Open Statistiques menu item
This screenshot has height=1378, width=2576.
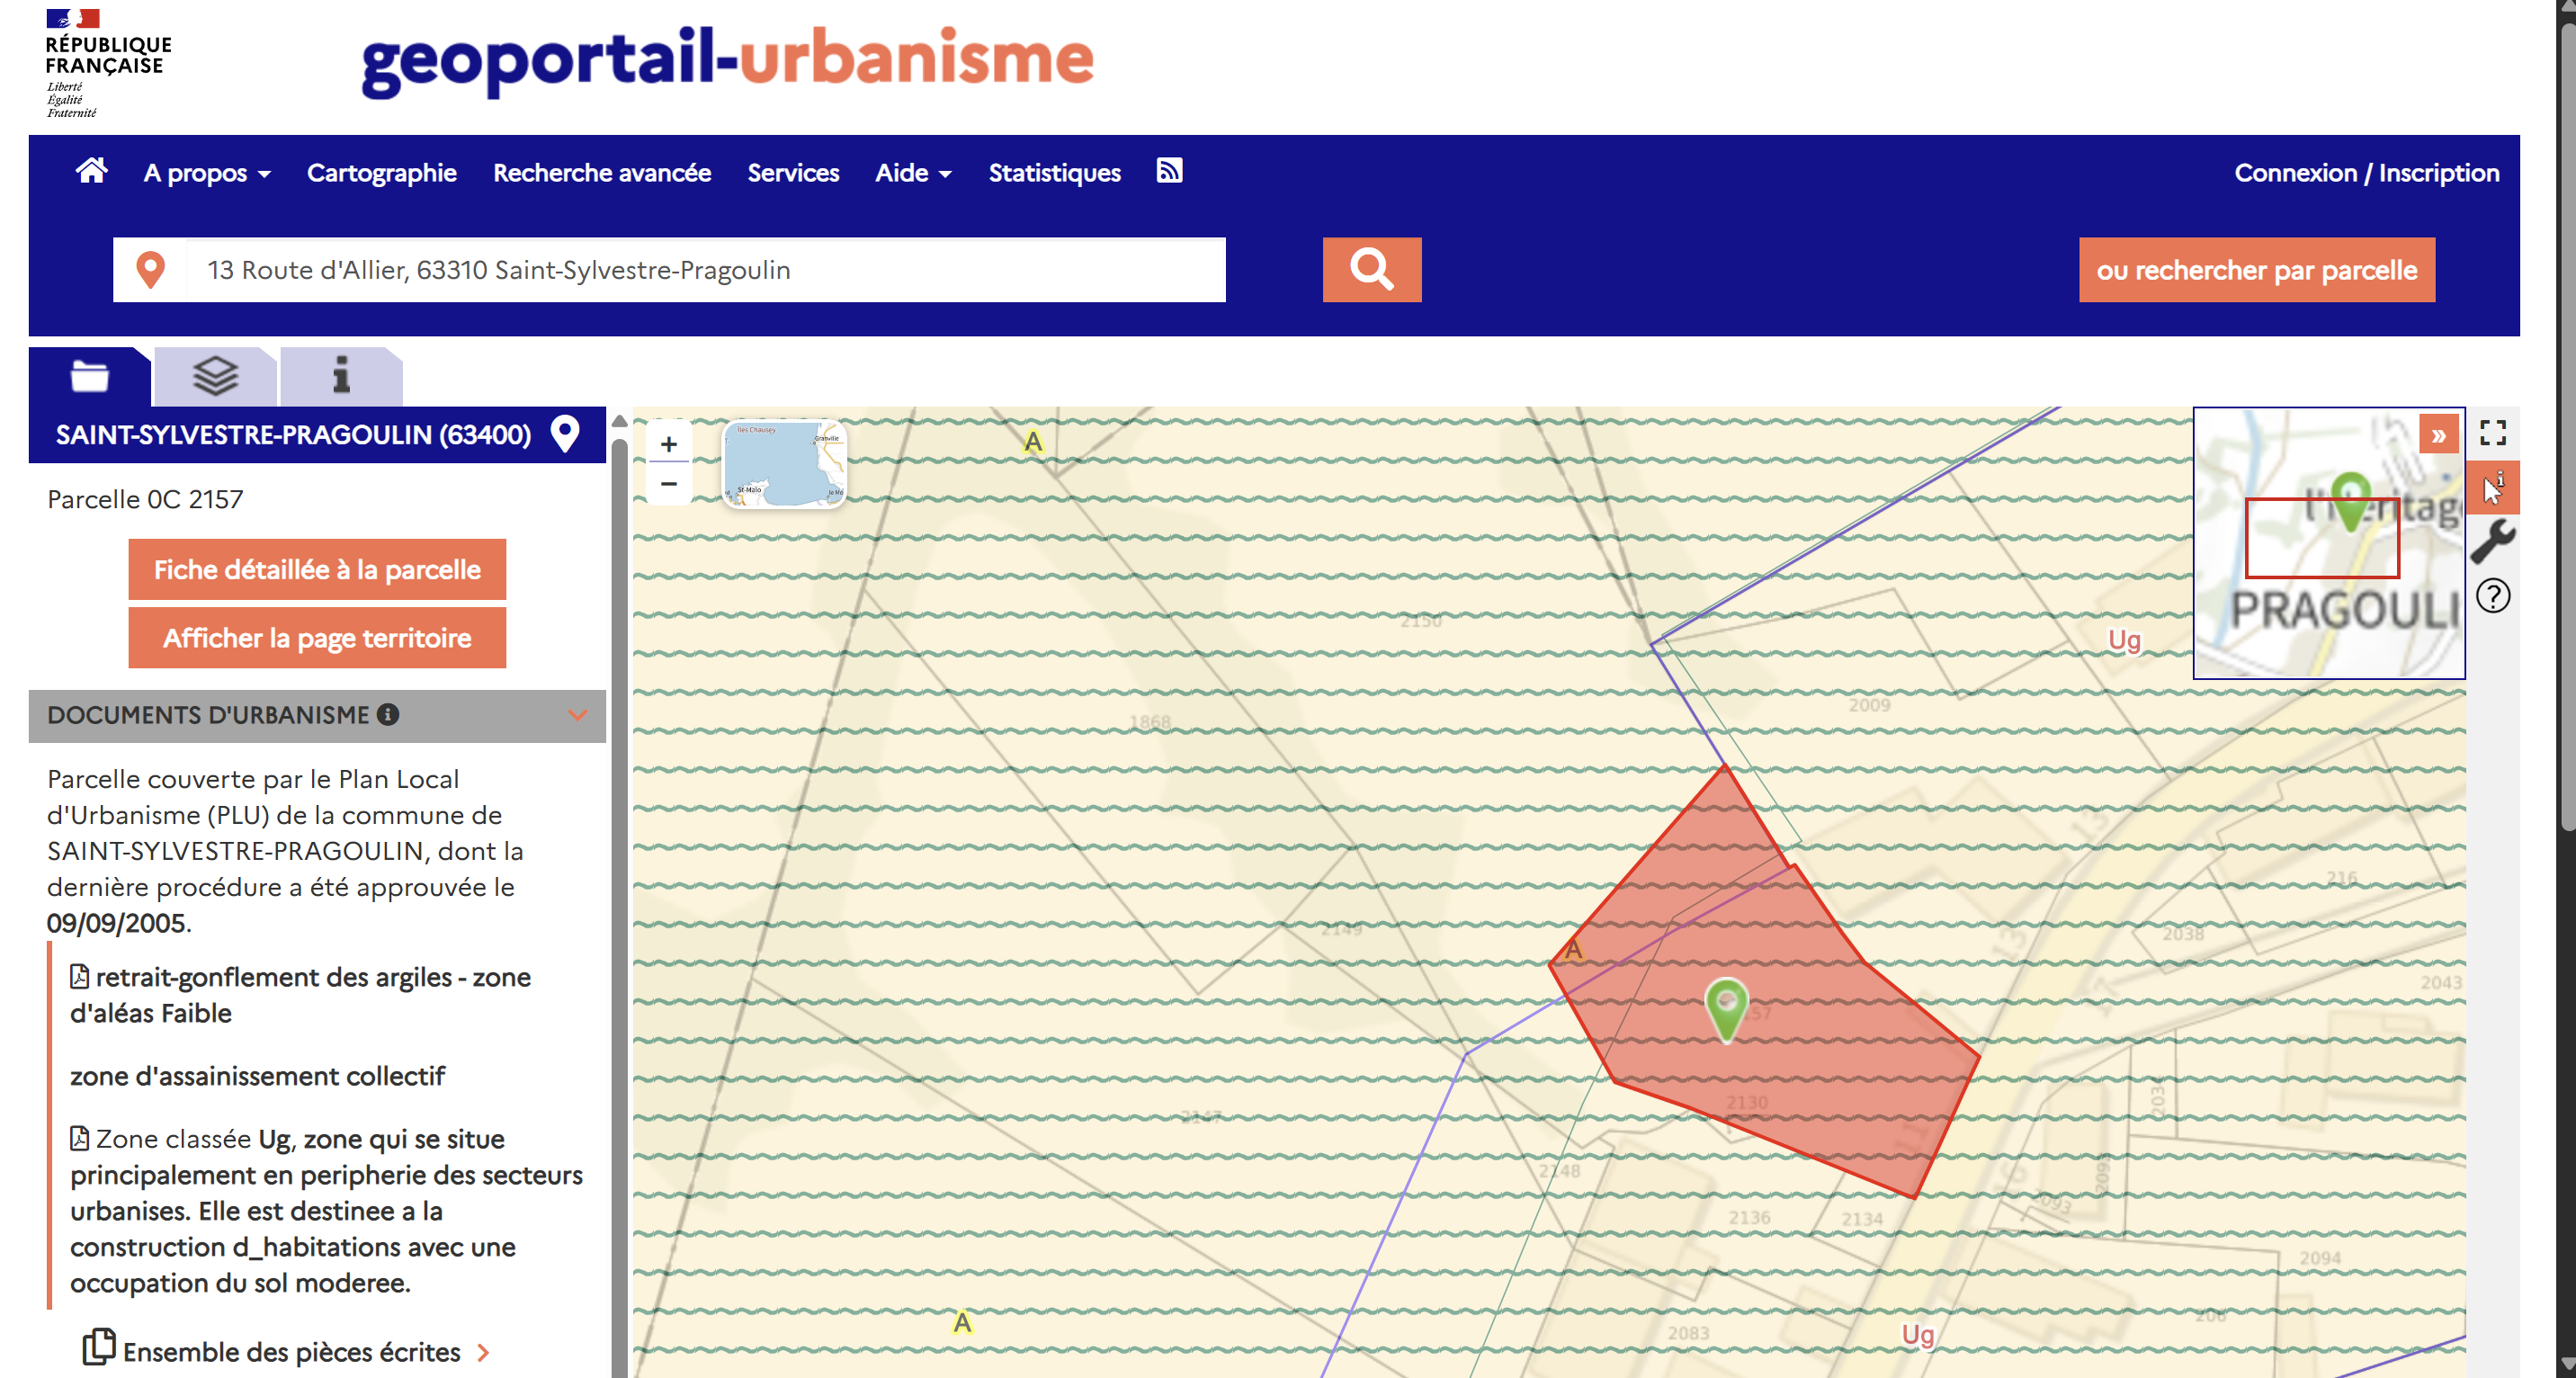(1054, 173)
